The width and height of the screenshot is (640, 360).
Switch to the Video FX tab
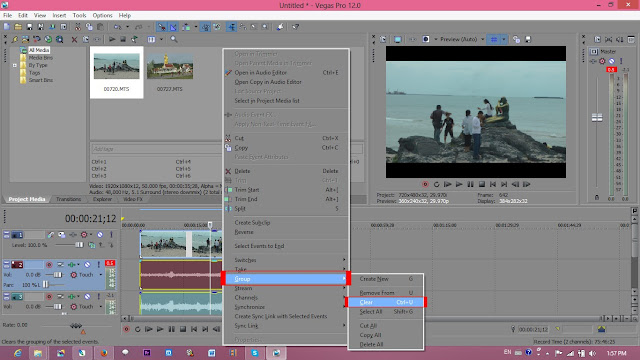[x=133, y=199]
